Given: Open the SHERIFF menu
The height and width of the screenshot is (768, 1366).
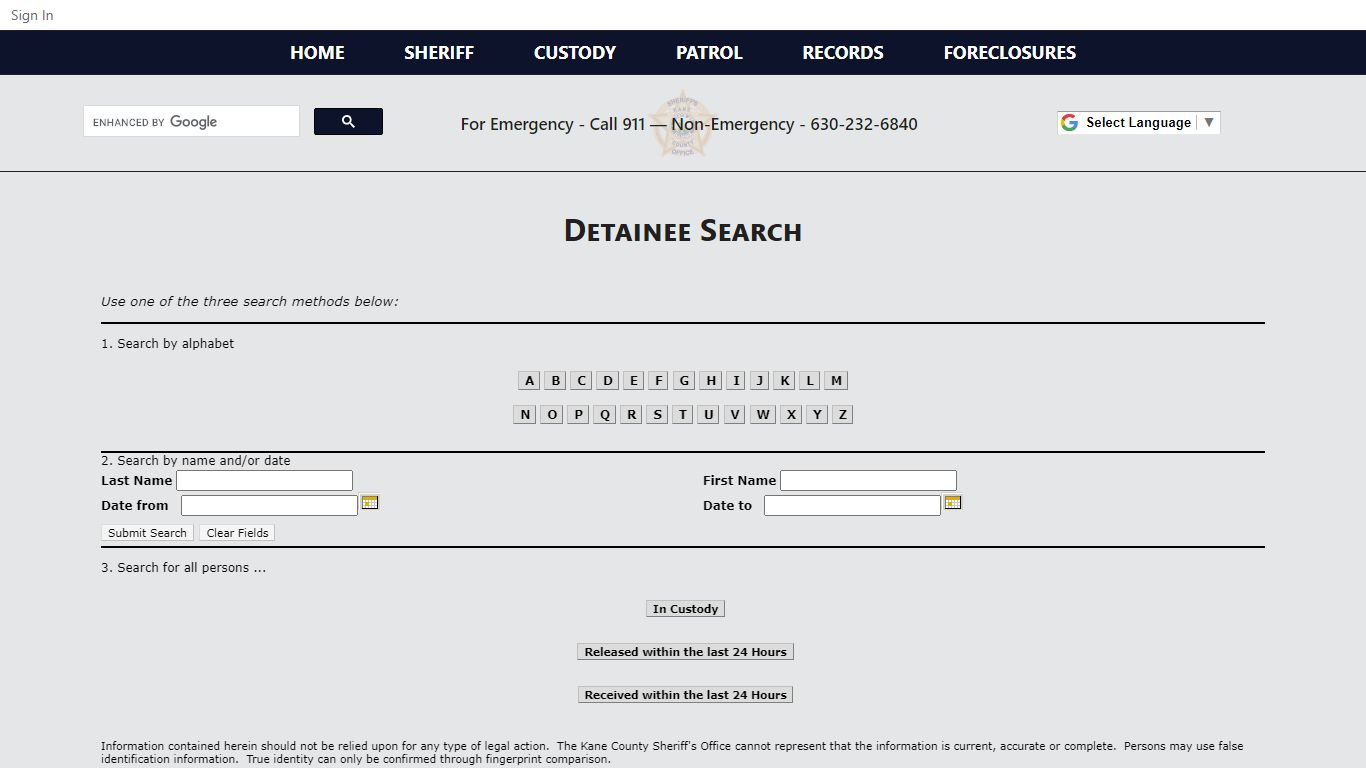Looking at the screenshot, I should click(x=439, y=53).
